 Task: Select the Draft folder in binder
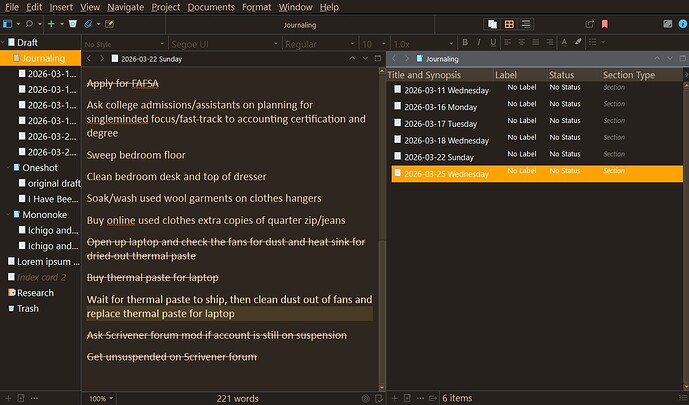pyautogui.click(x=40, y=42)
